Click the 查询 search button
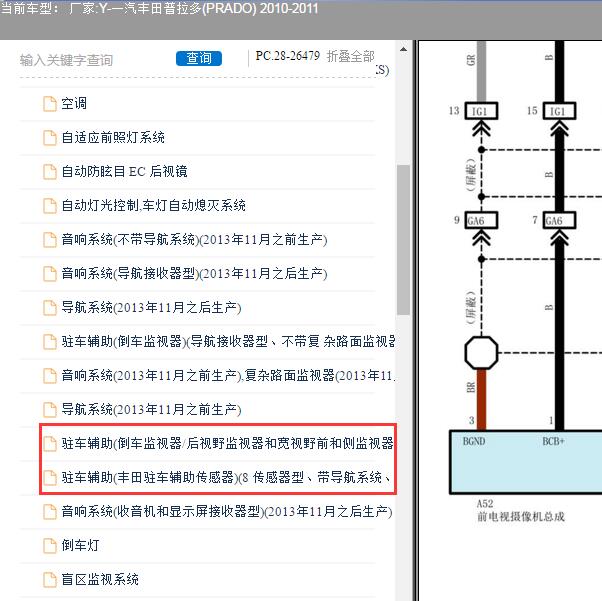 (199, 58)
